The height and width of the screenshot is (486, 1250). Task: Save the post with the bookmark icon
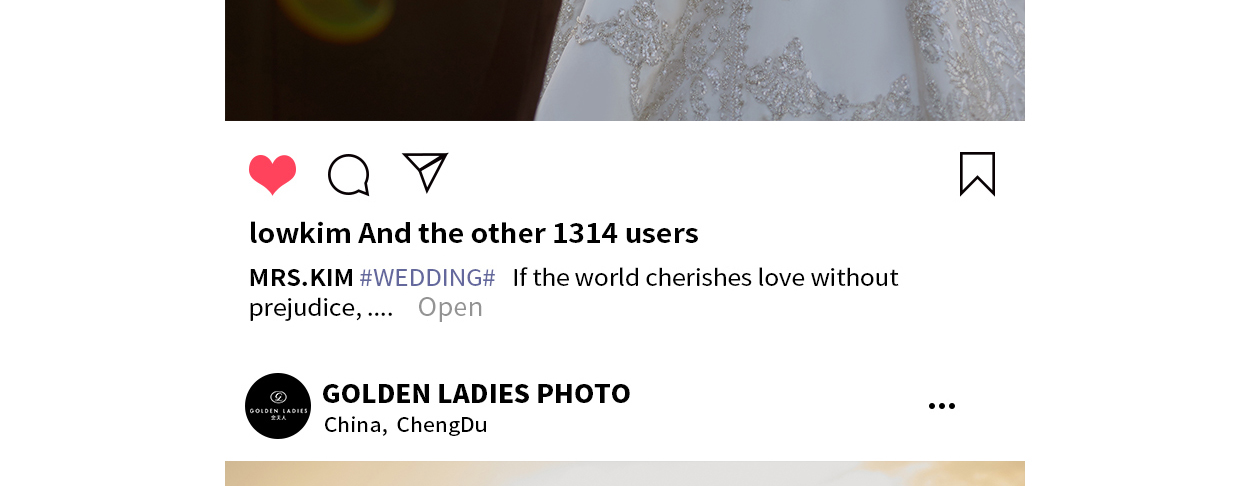(977, 174)
